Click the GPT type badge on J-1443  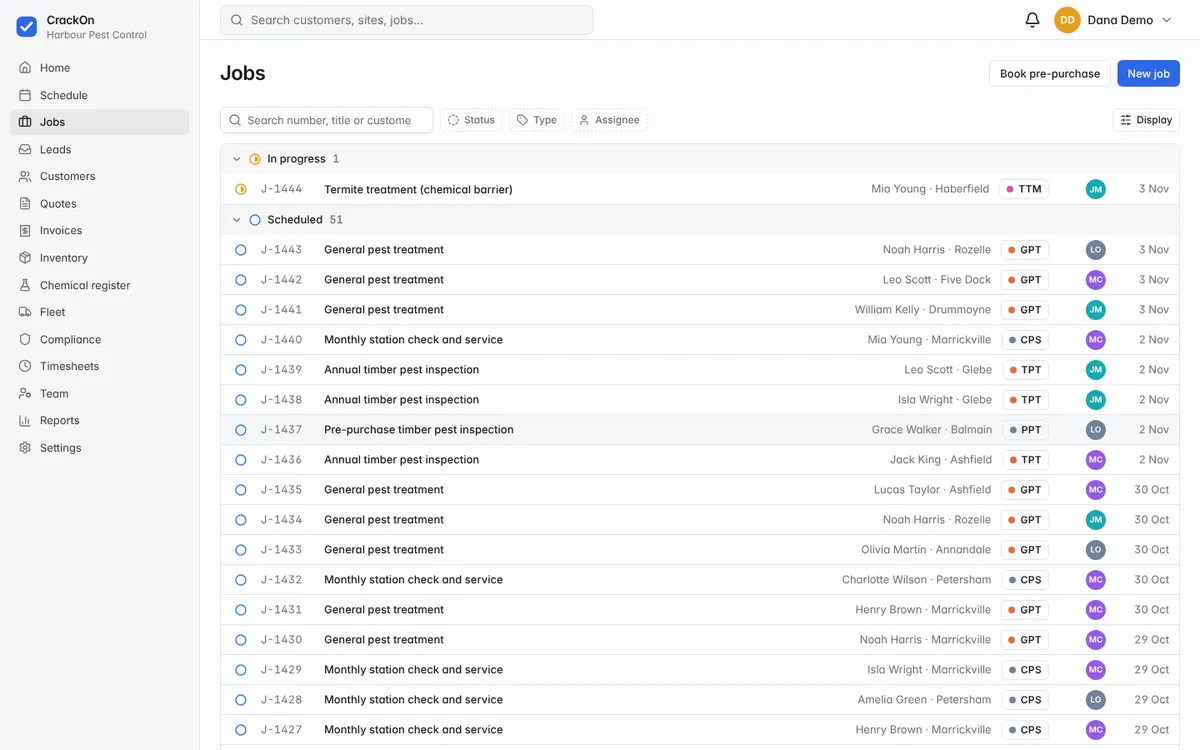click(1025, 250)
